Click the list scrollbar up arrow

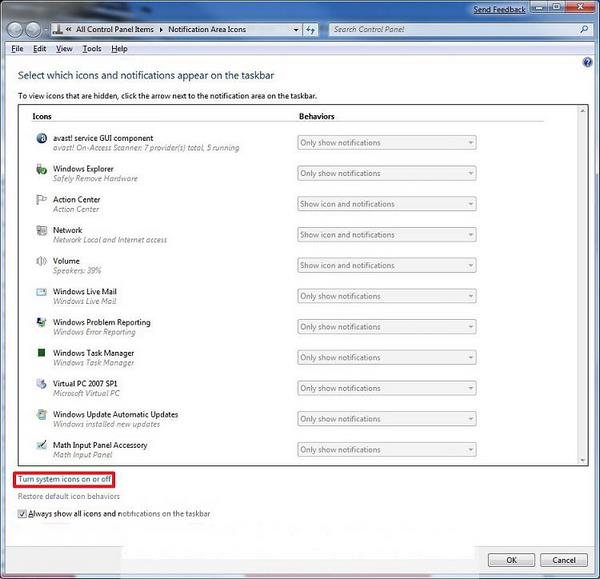click(x=582, y=111)
